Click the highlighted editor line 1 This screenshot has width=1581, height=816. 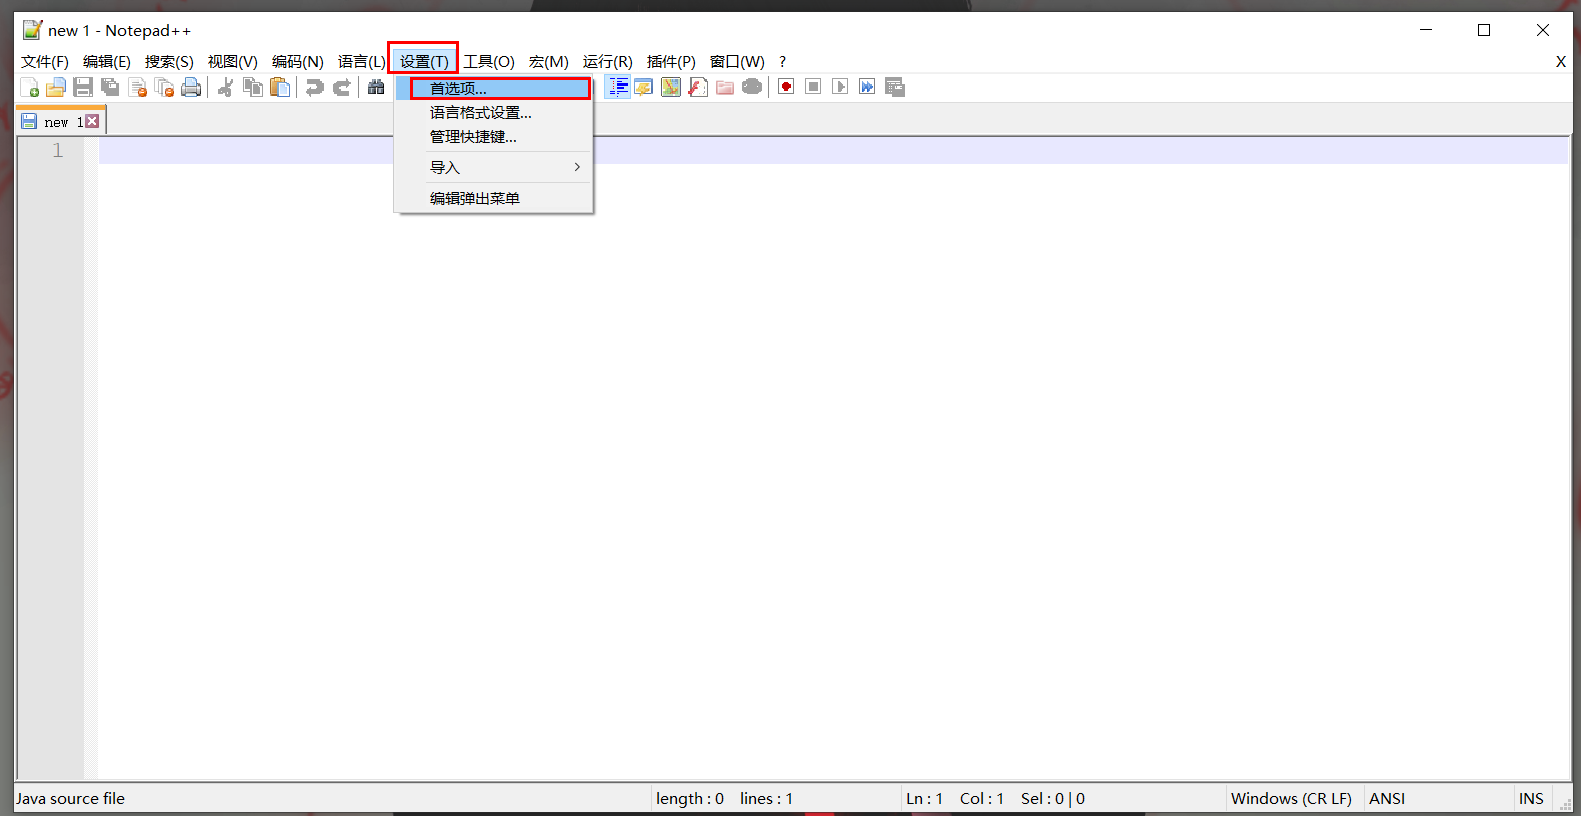[834, 151]
